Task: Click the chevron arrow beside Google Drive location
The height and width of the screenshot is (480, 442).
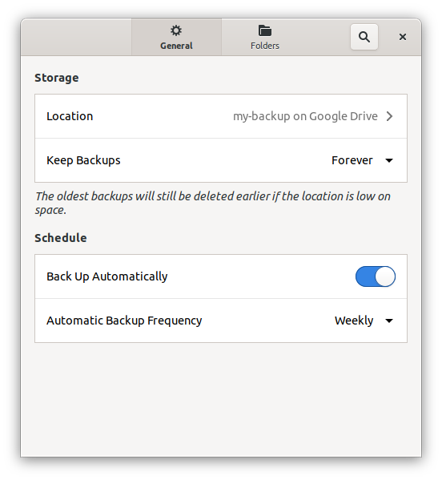Action: [389, 116]
